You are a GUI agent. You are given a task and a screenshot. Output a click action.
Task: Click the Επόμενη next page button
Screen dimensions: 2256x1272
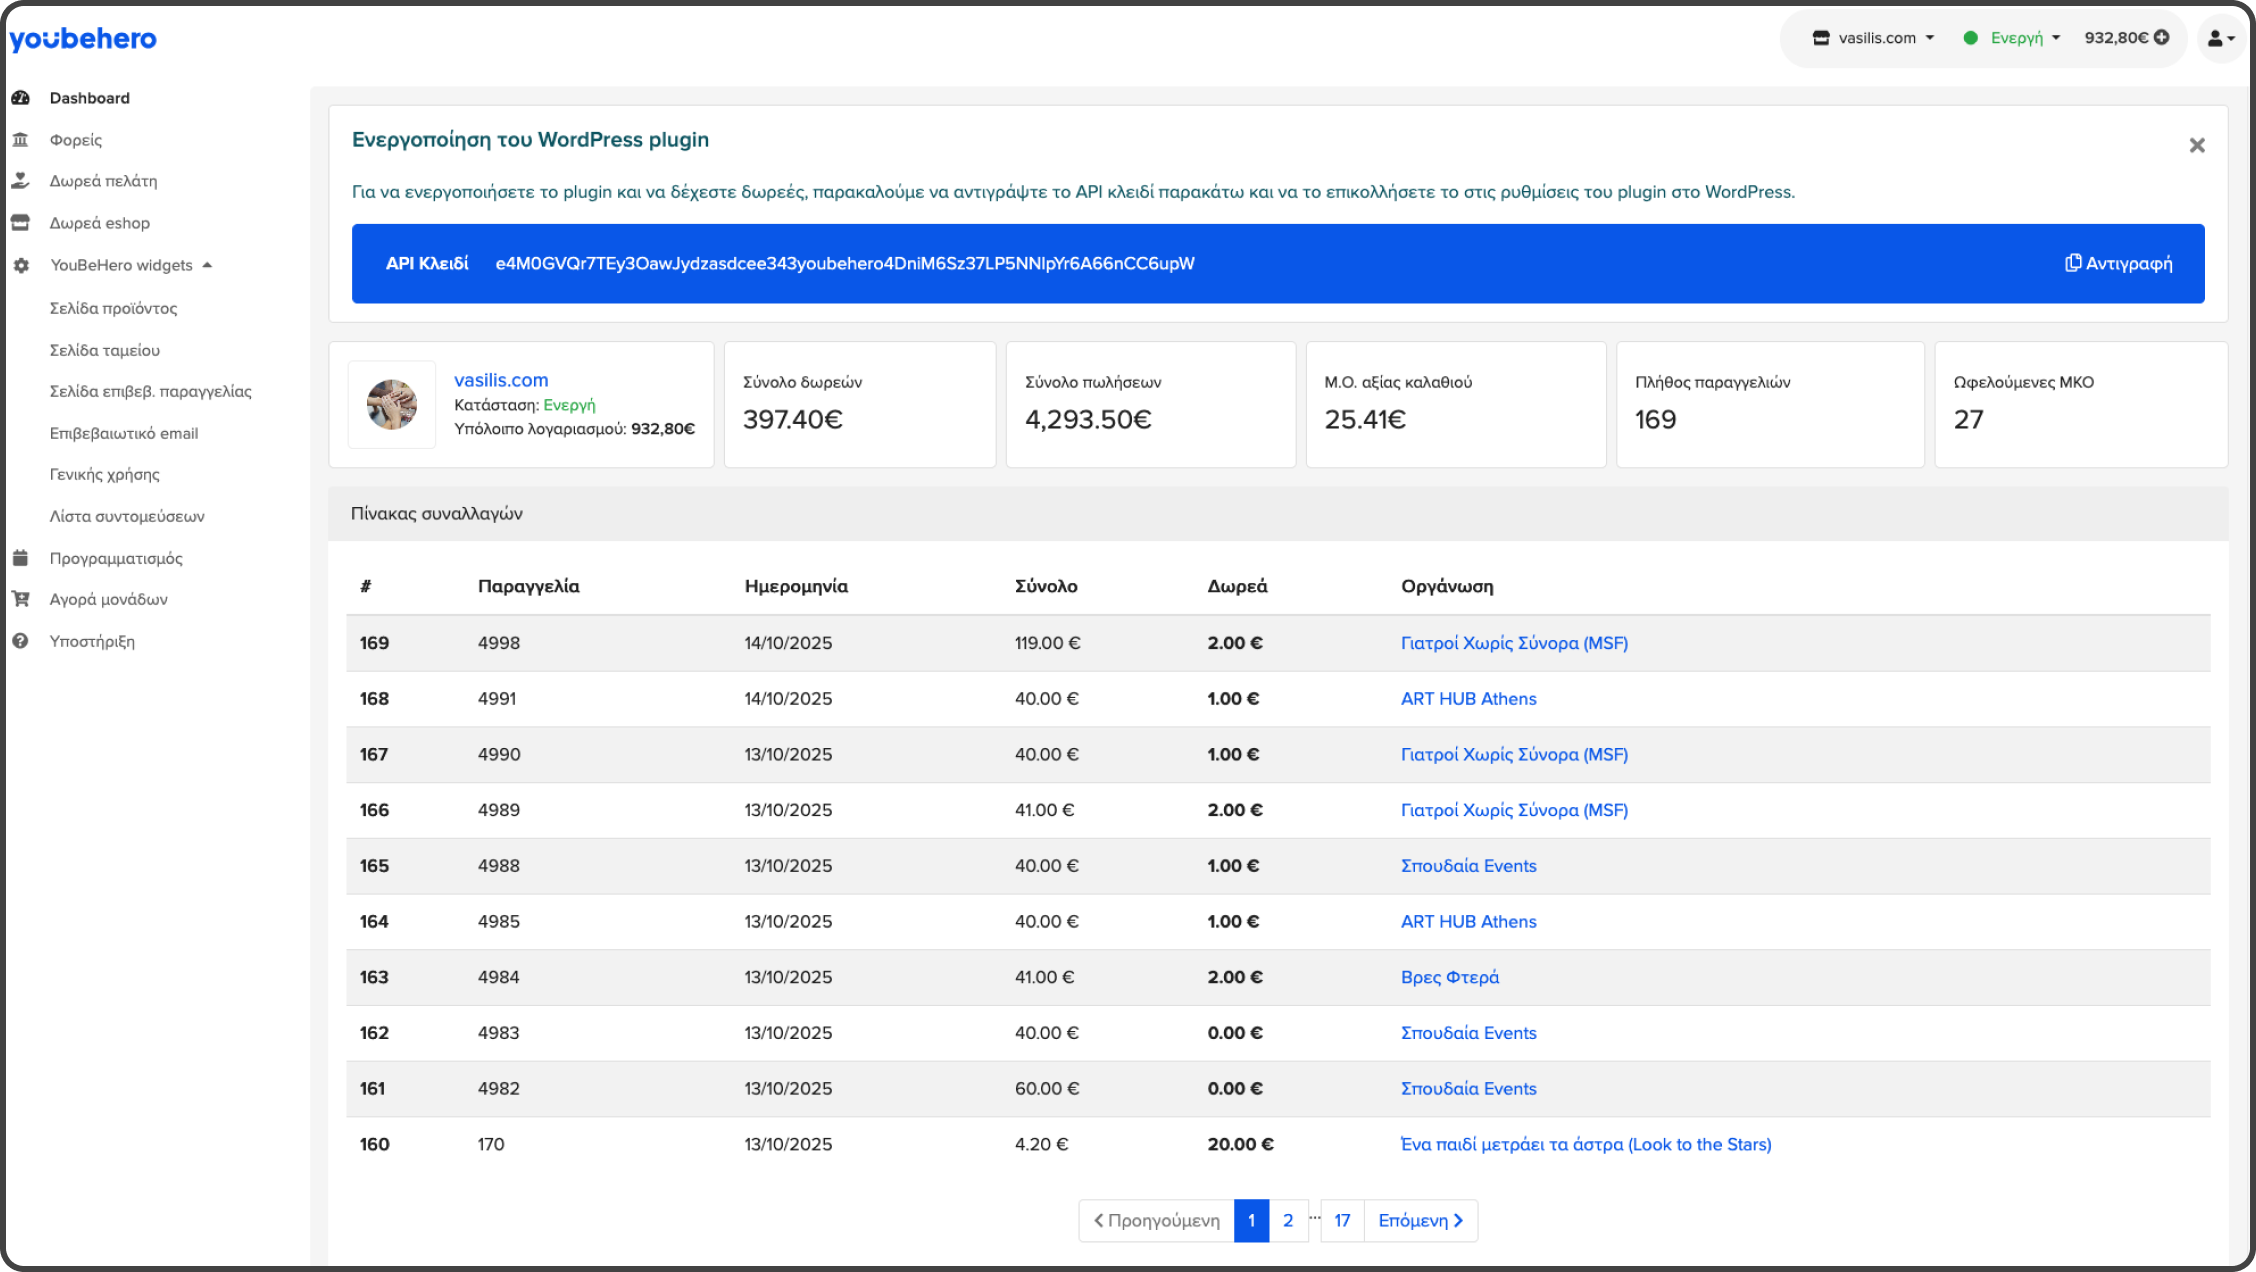pos(1420,1220)
